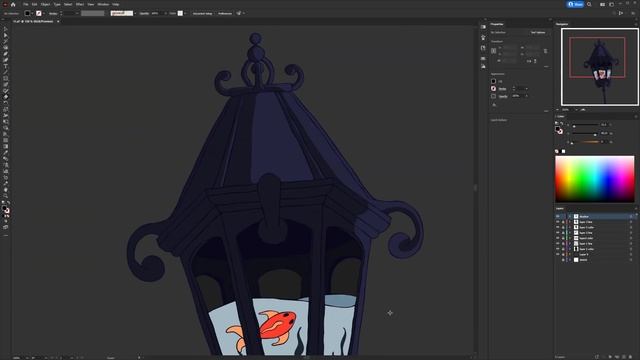
Task: Open the Effect menu
Action: pyautogui.click(x=80, y=4)
